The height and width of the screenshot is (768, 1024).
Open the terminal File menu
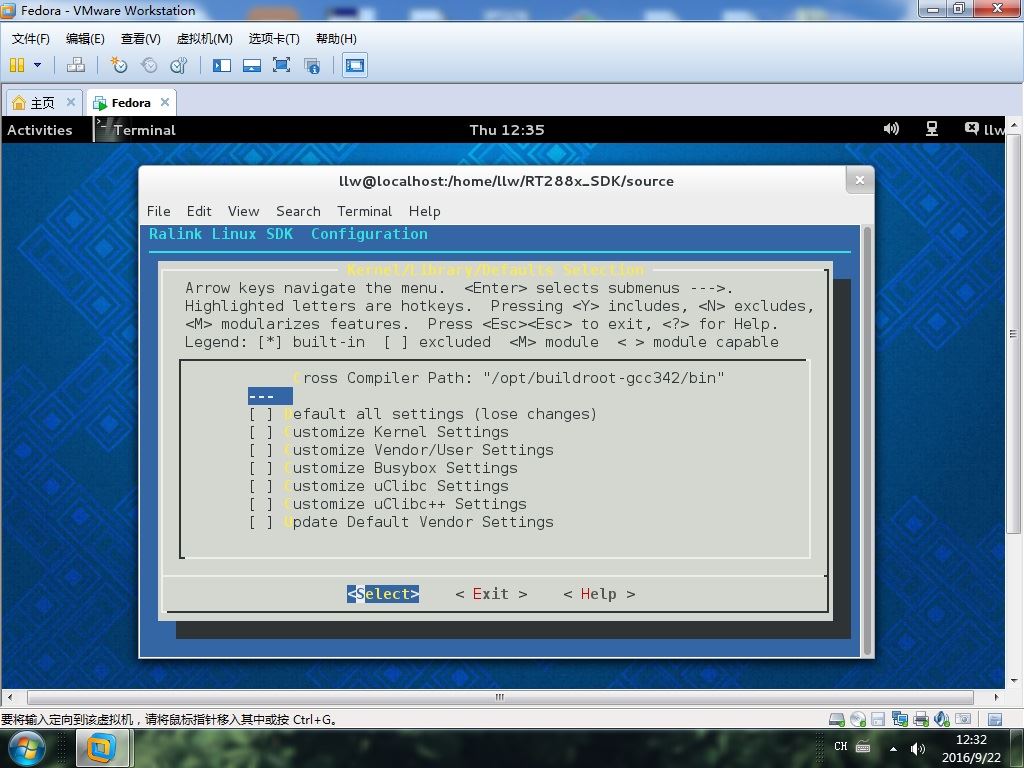(x=159, y=211)
